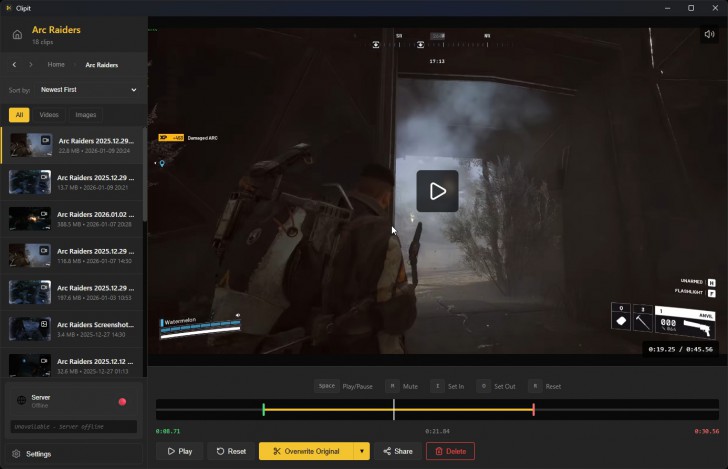
Task: Switch to the All filter tab
Action: point(18,115)
